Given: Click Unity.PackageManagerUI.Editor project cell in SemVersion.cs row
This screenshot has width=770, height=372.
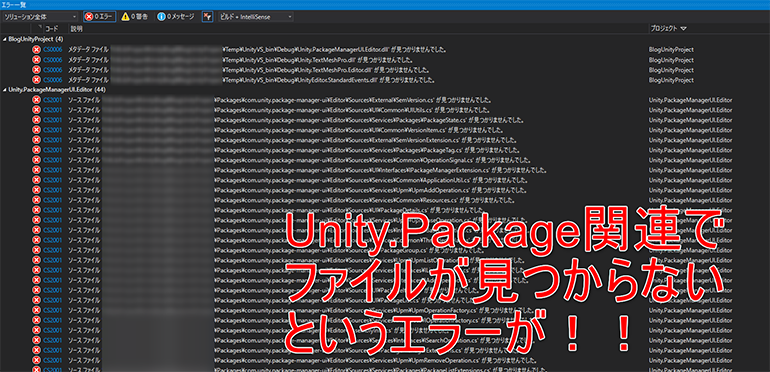Looking at the screenshot, I should click(x=690, y=100).
